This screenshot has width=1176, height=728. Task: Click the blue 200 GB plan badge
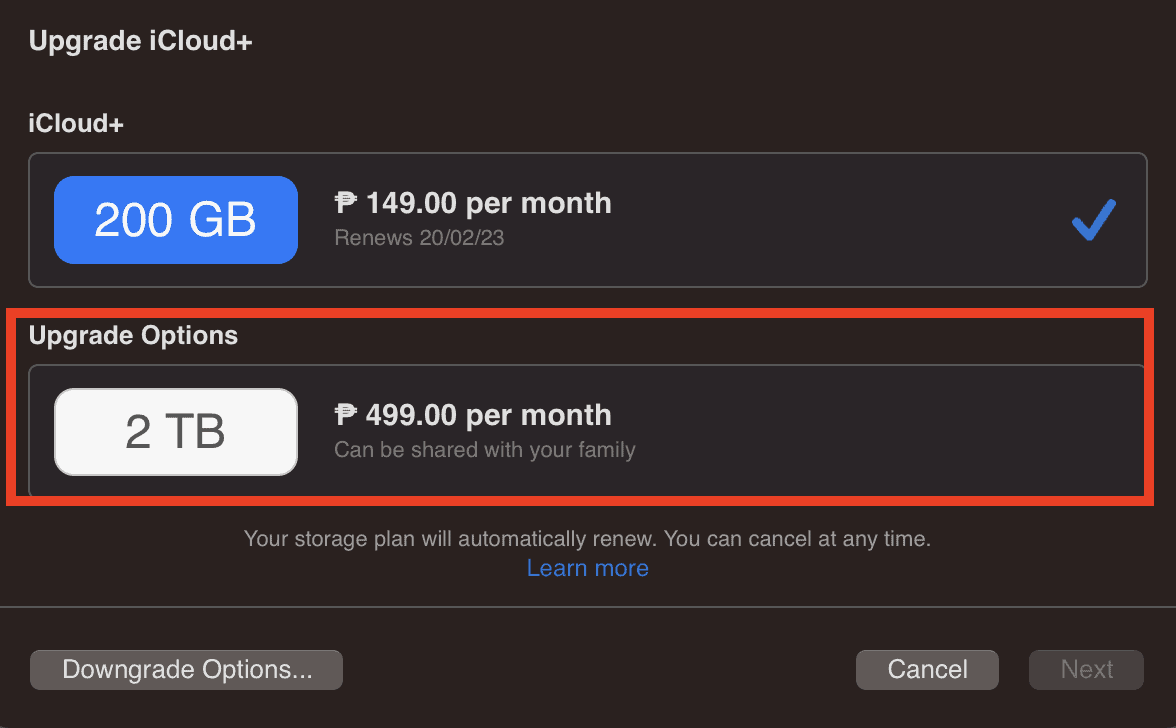click(176, 220)
